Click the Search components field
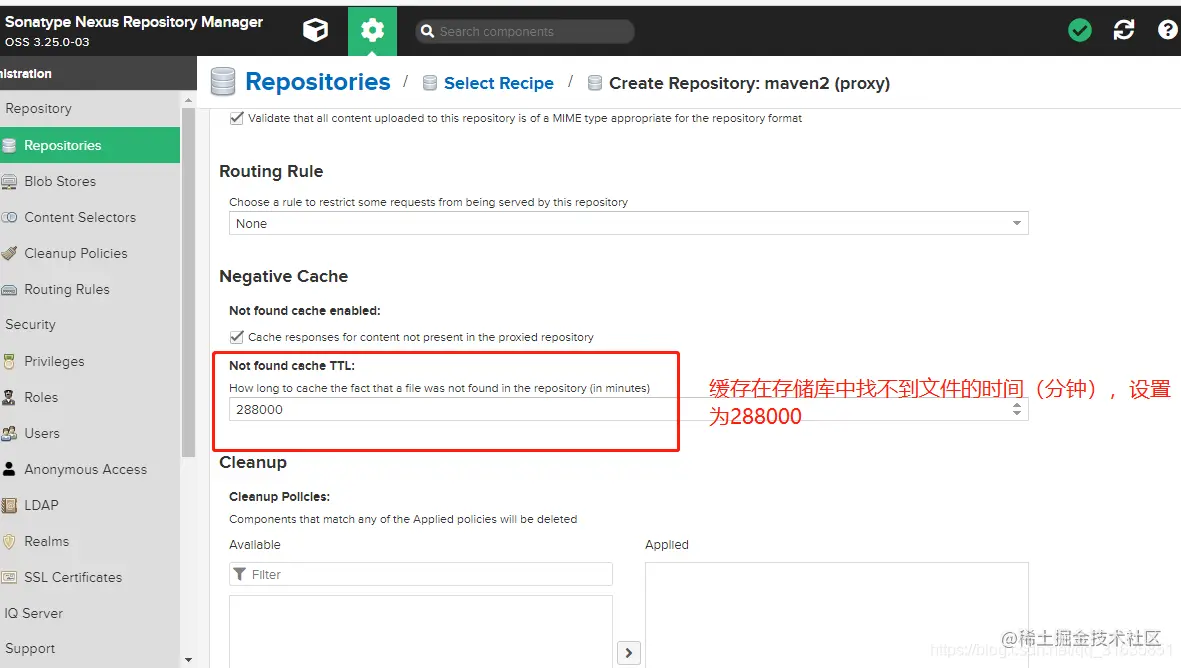This screenshot has width=1181, height=668. coord(524,31)
